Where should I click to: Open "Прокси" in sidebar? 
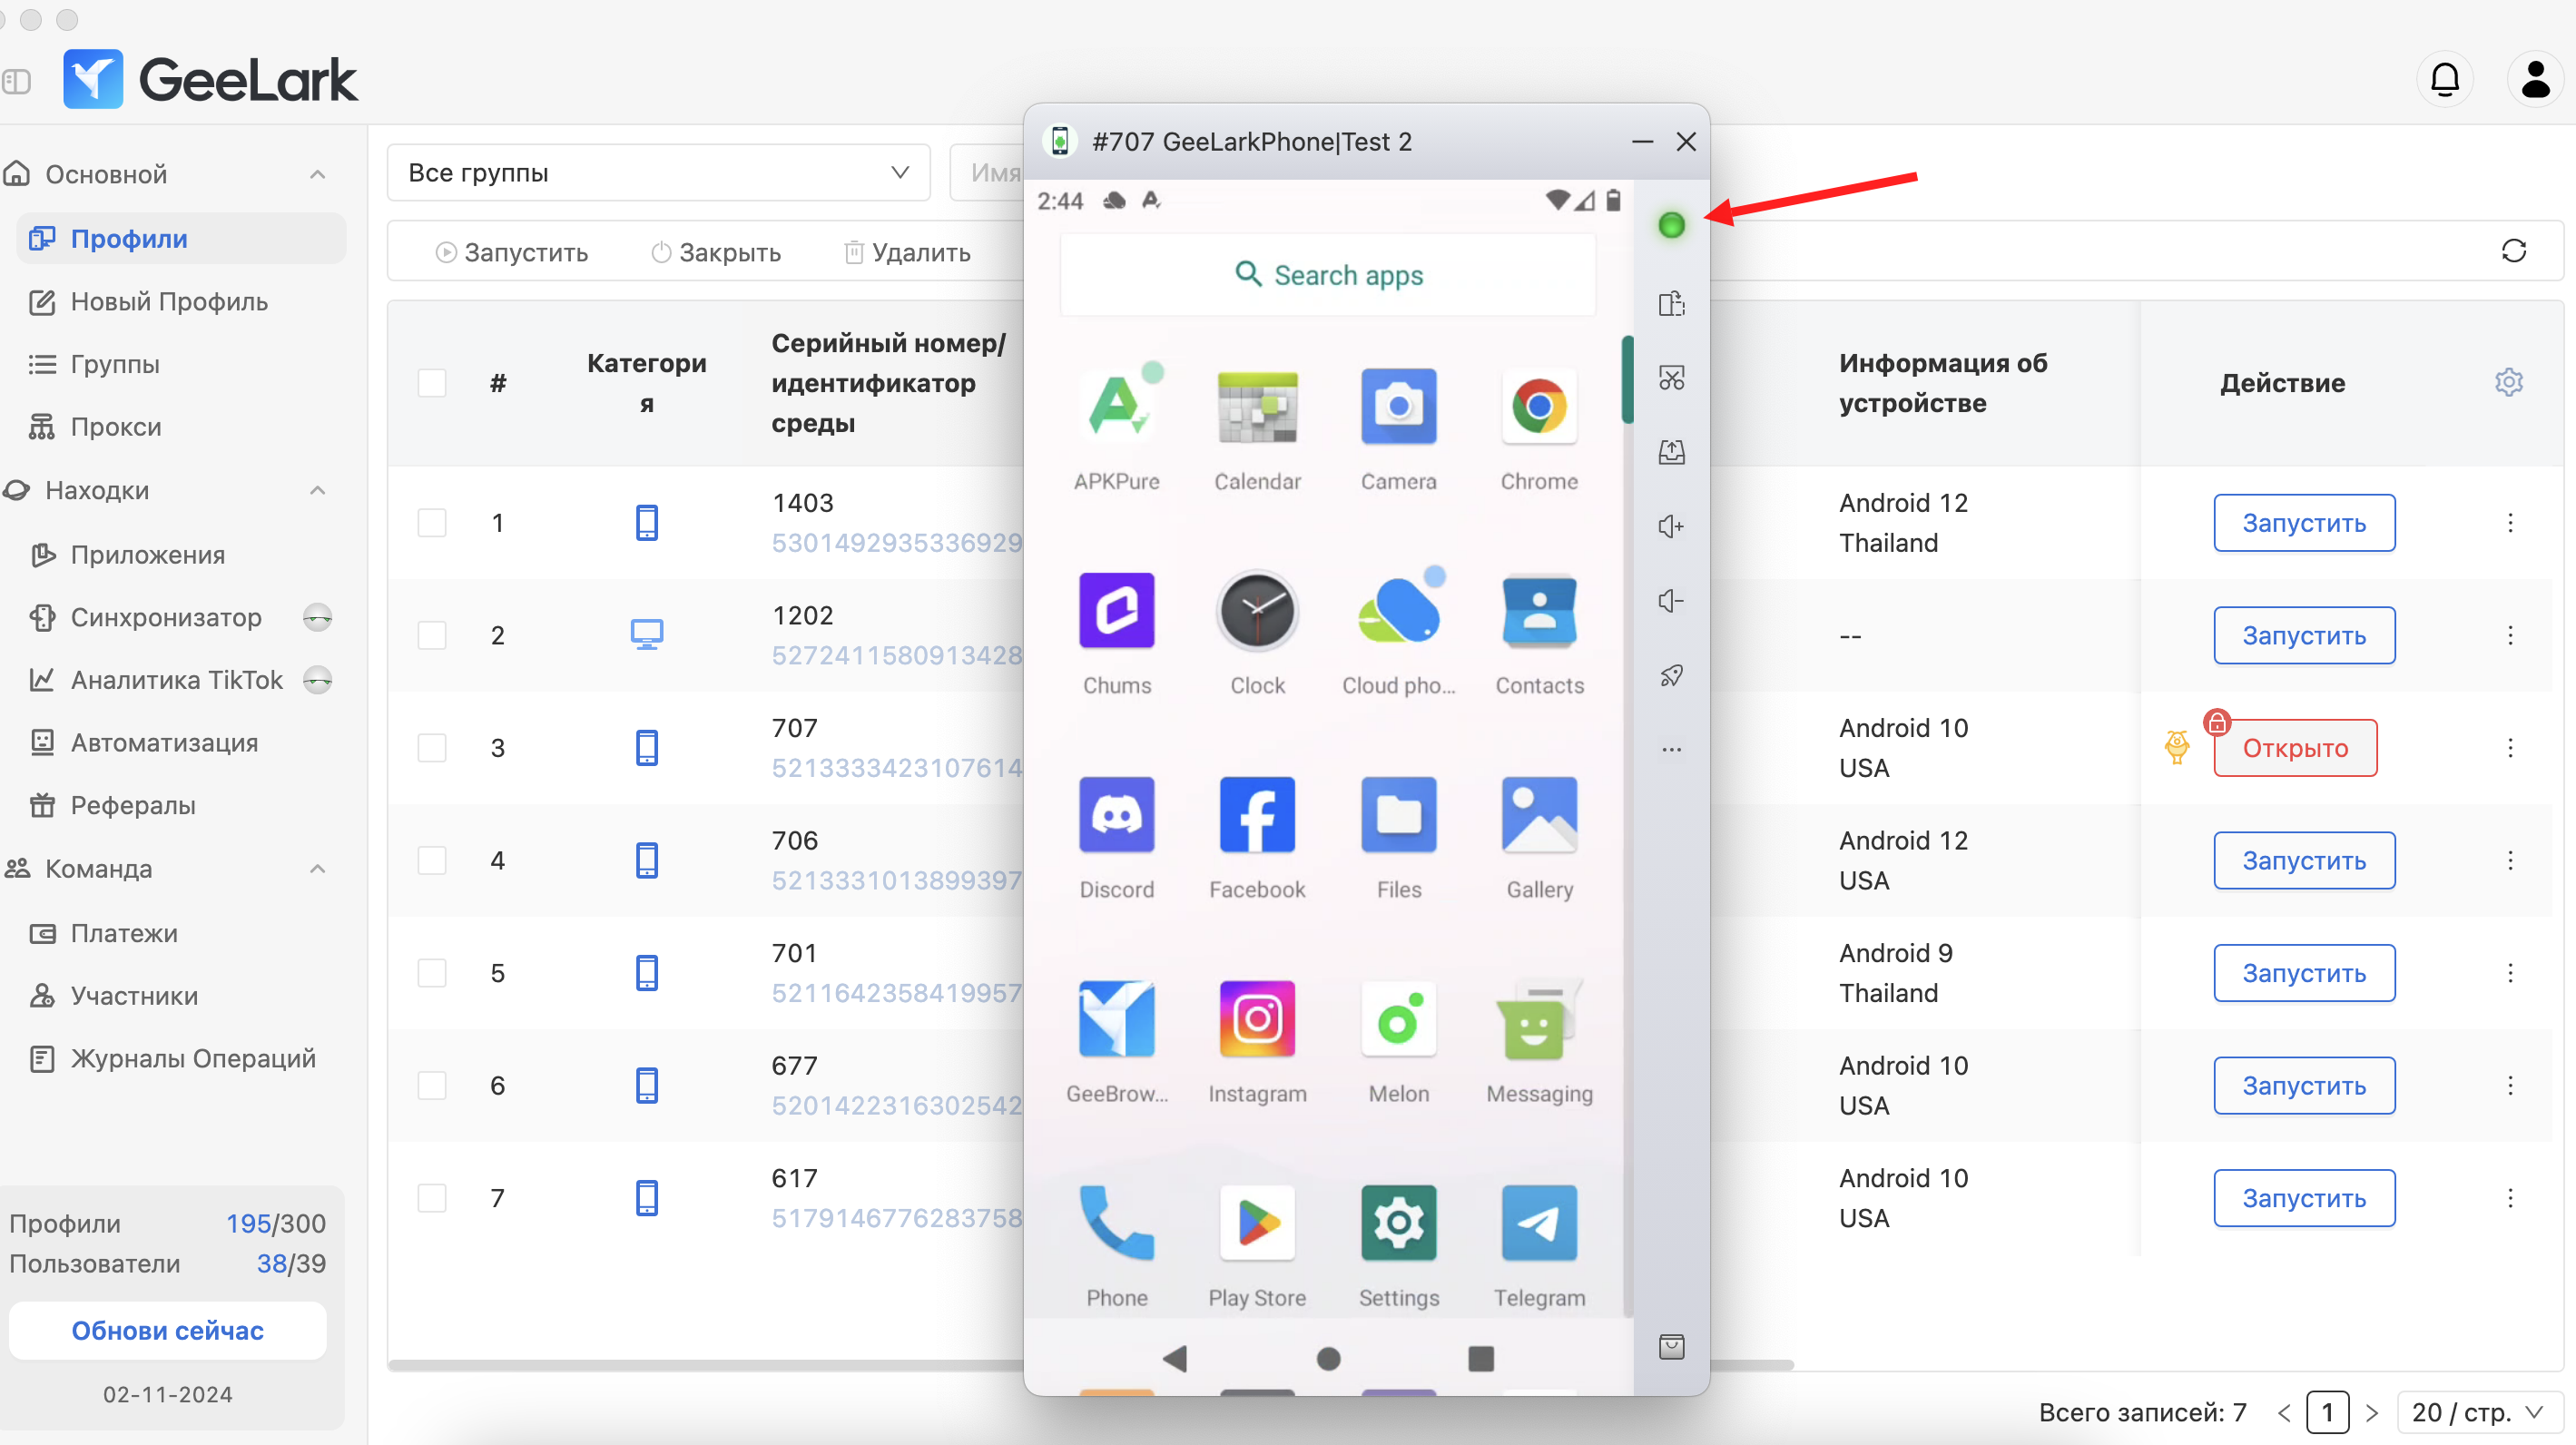tap(116, 427)
